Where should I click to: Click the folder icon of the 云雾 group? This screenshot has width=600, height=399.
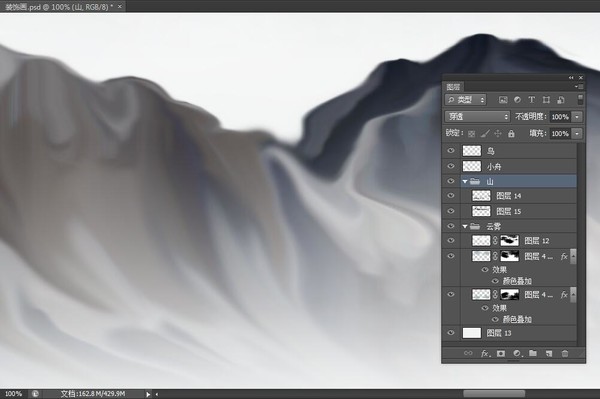pyautogui.click(x=475, y=226)
